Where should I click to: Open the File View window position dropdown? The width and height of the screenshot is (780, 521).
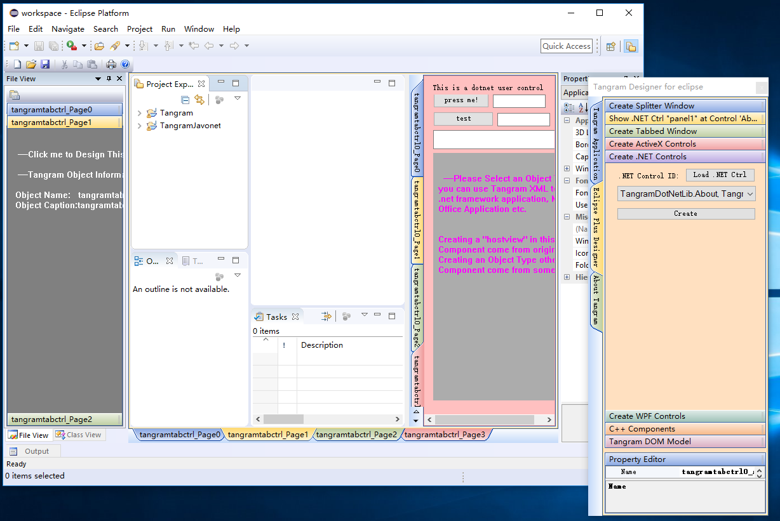point(98,79)
